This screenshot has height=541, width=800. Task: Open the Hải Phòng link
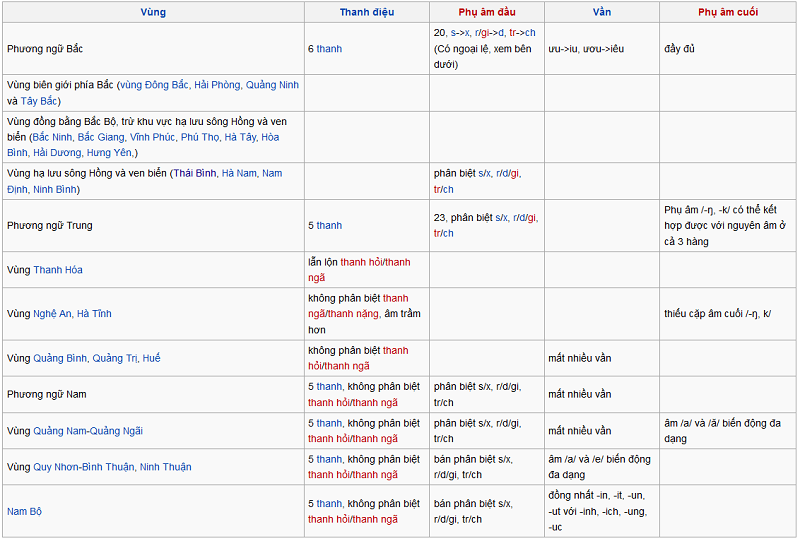point(217,85)
